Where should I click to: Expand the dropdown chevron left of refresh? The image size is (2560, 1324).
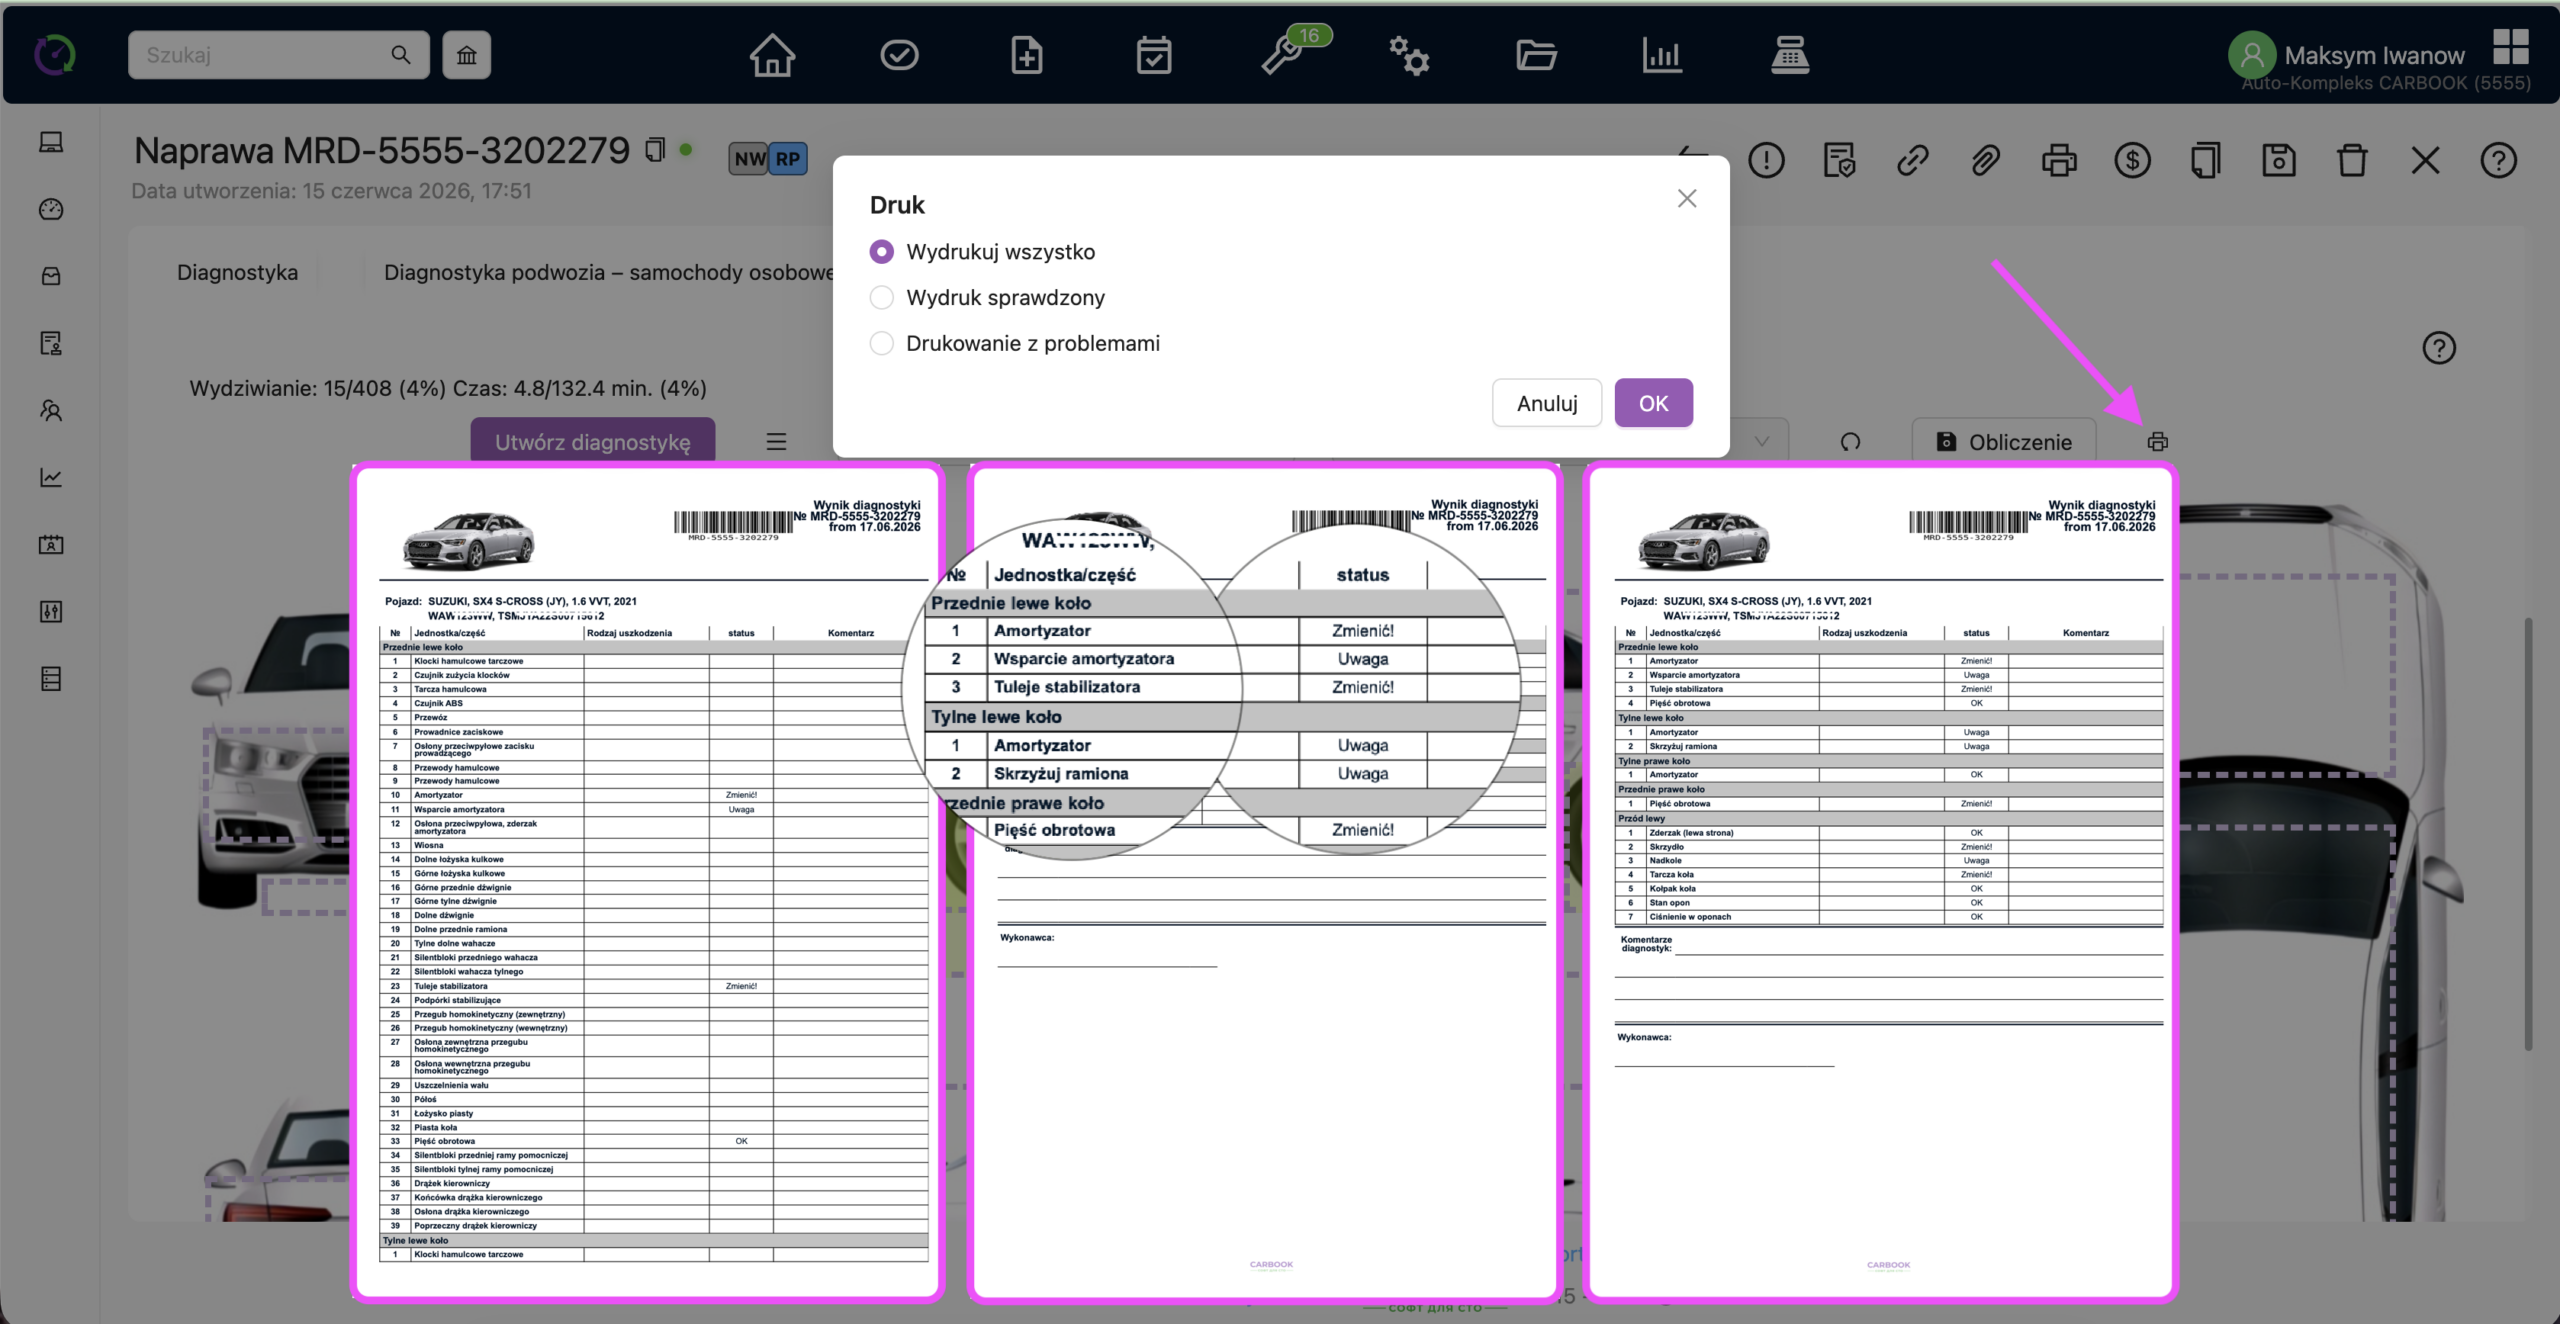tap(1762, 441)
